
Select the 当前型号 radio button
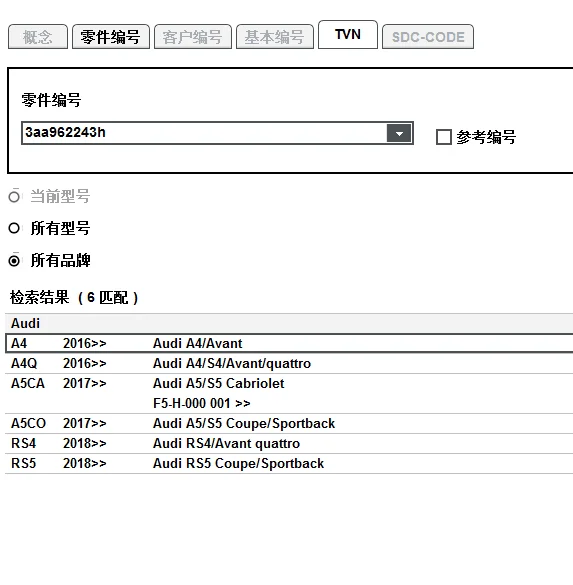point(14,196)
